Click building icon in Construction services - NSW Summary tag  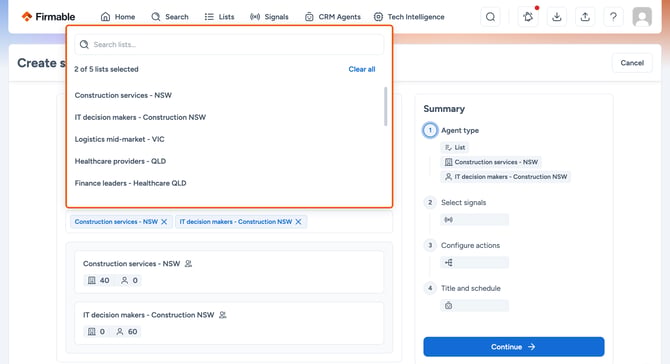pos(448,162)
